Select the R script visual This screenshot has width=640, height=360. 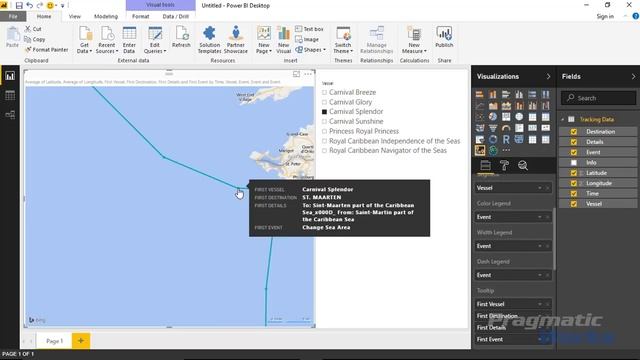coord(506,139)
